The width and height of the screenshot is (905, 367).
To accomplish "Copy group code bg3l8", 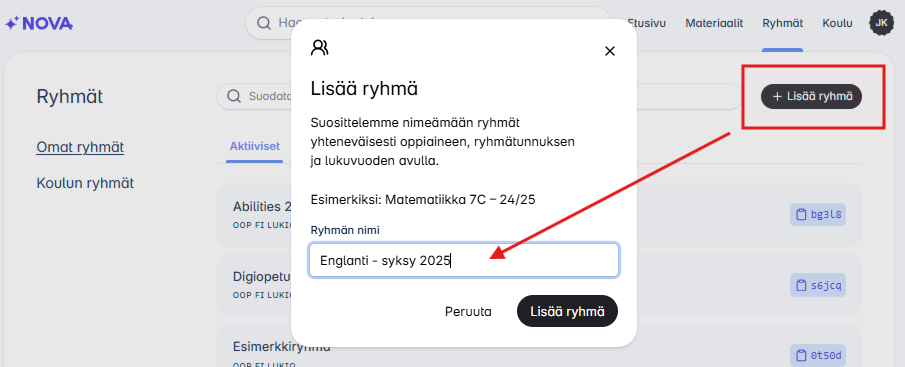I will [817, 215].
